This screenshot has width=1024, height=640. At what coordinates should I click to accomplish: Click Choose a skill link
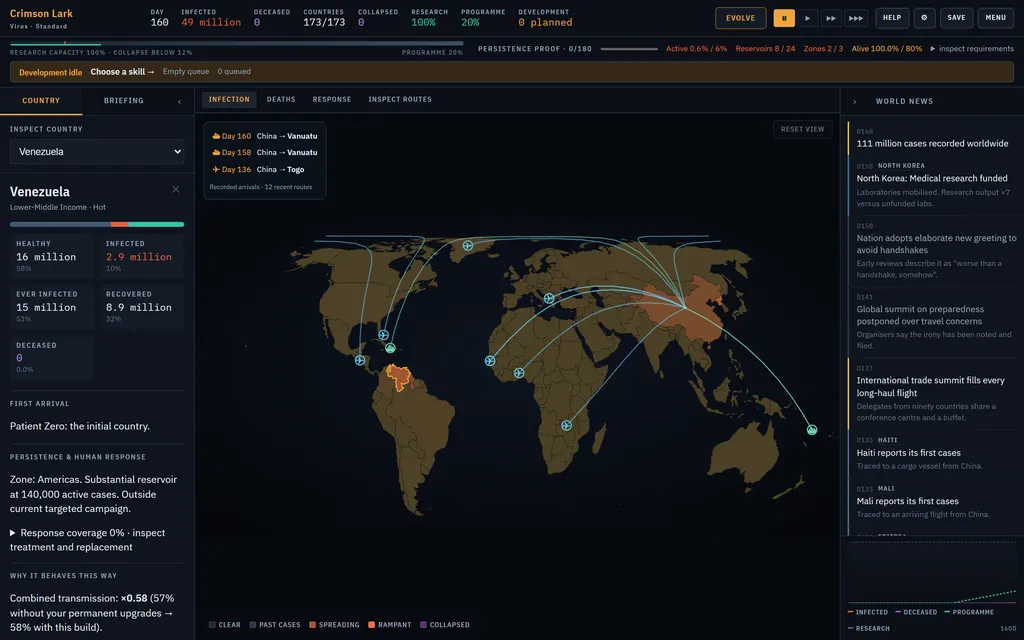tap(122, 72)
